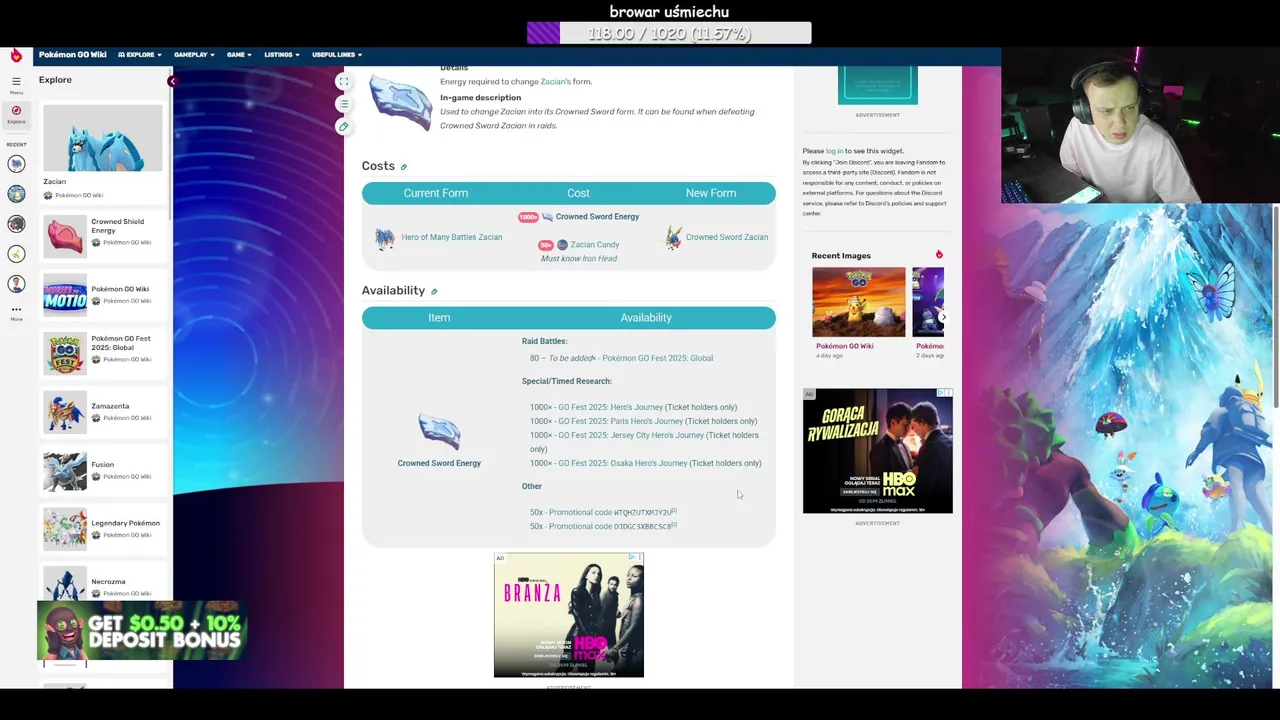
Task: Click Pokémon GO Wiki title in navbar
Action: coord(73,55)
